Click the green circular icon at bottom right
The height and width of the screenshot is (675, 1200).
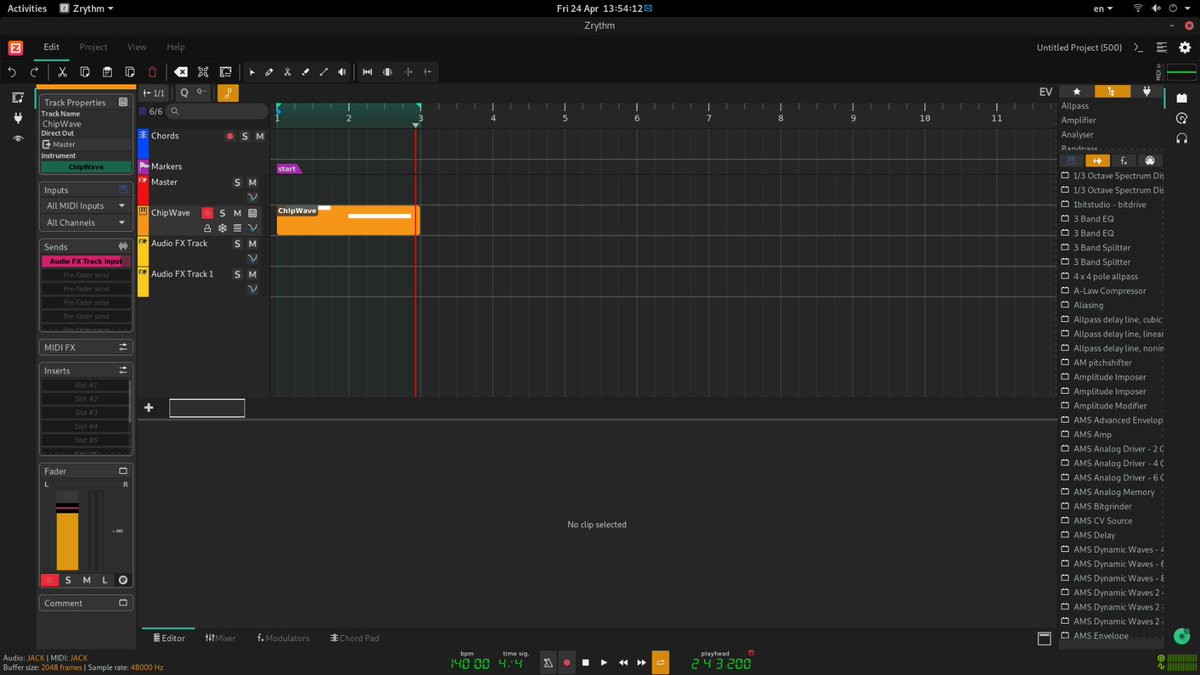click(1182, 636)
